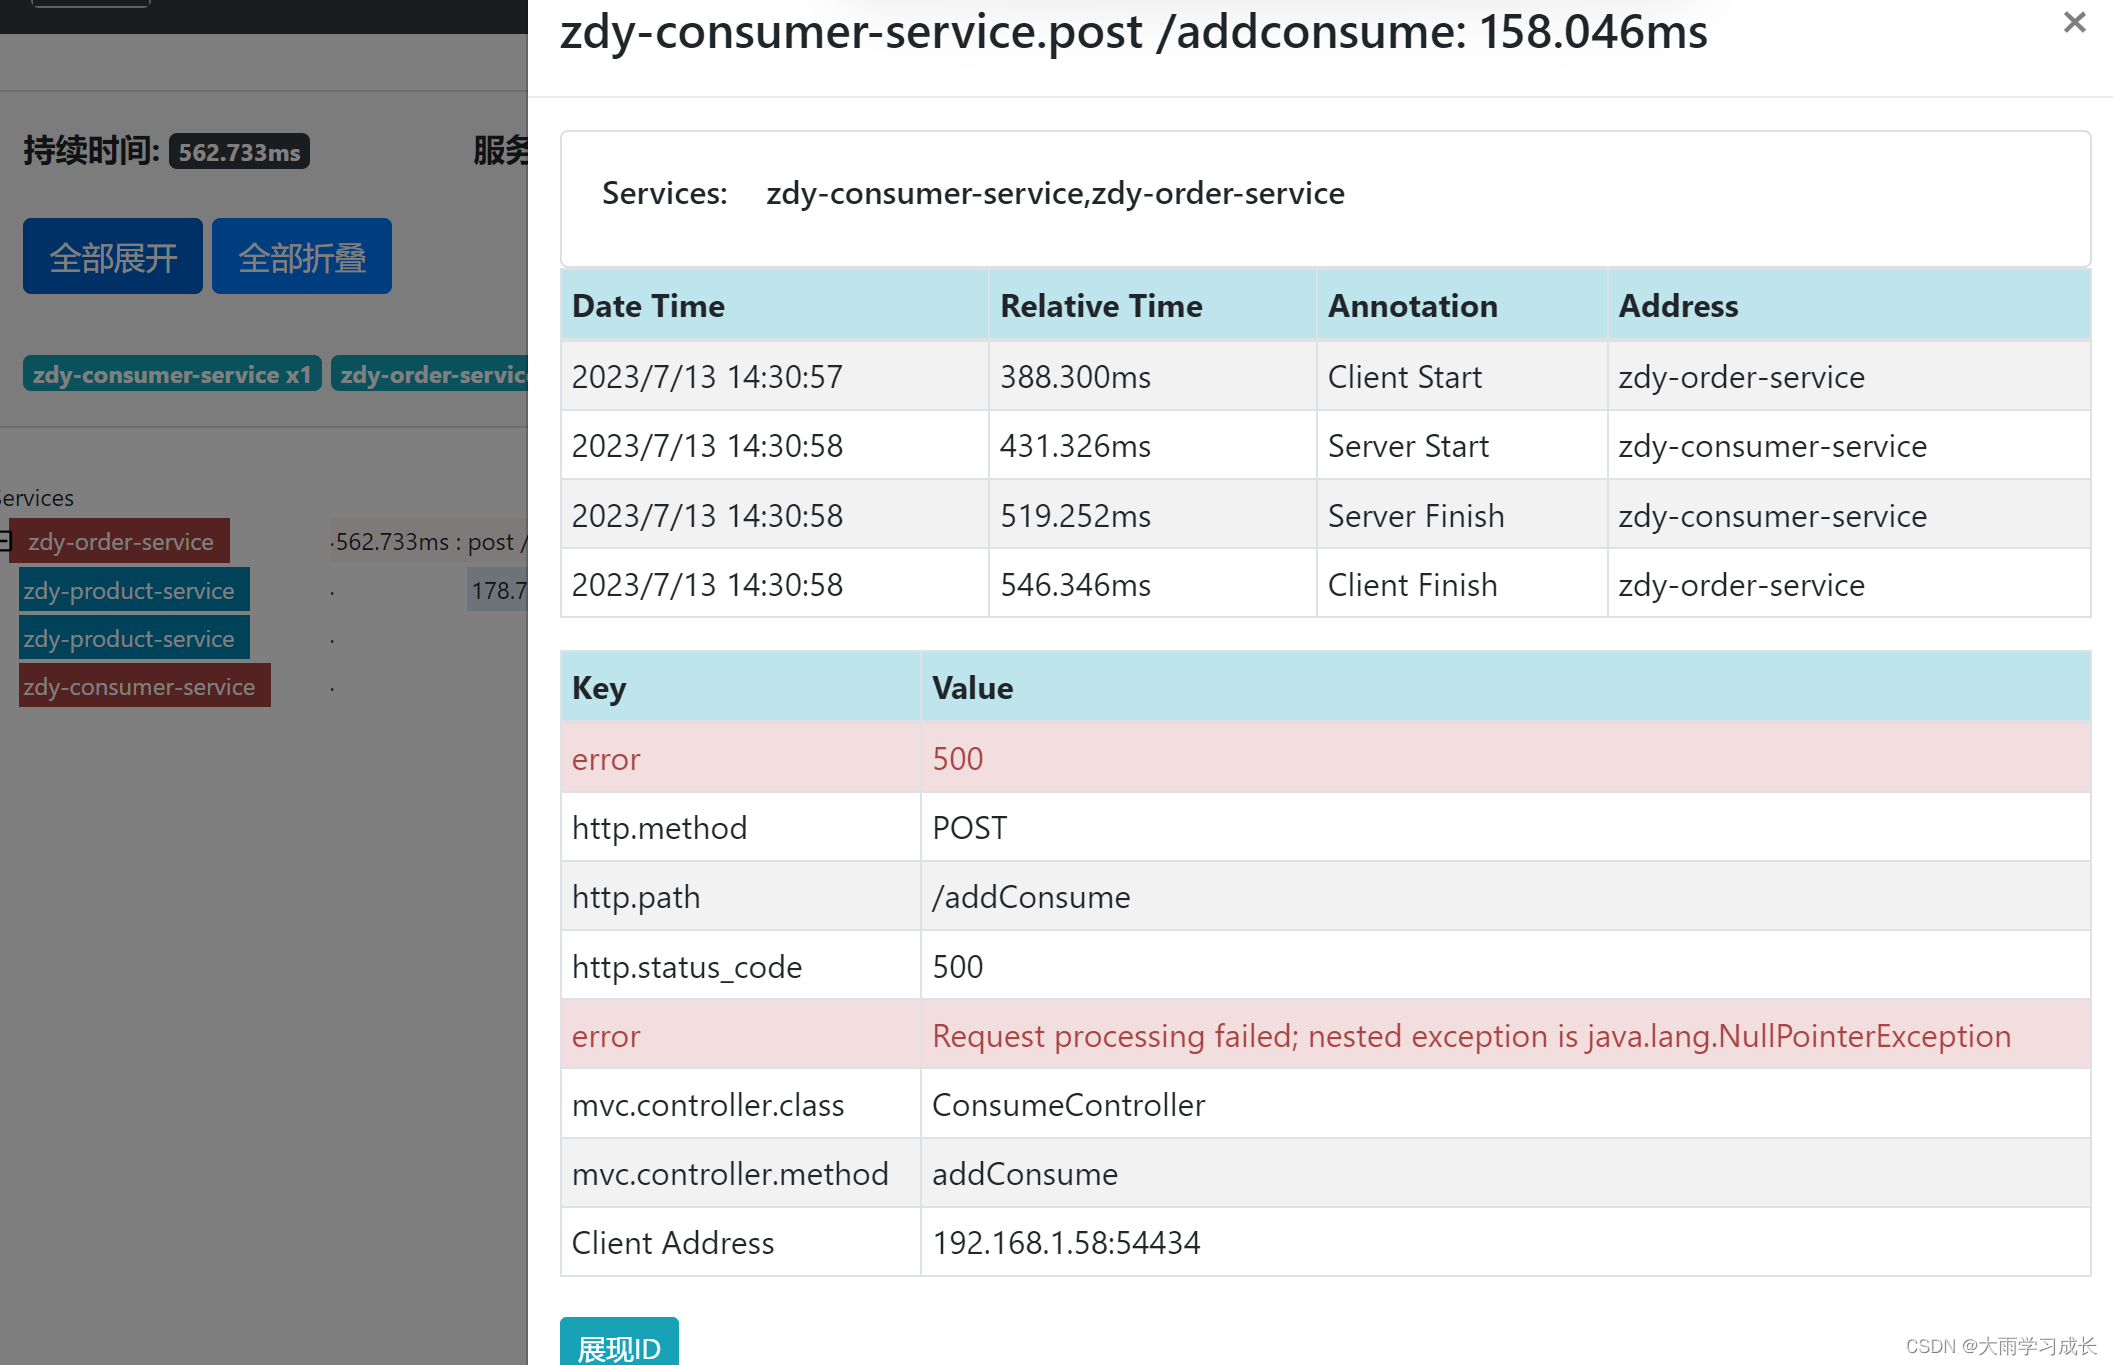This screenshot has height=1365, width=2113.
Task: Close the span detail dialog
Action: 2074,23
